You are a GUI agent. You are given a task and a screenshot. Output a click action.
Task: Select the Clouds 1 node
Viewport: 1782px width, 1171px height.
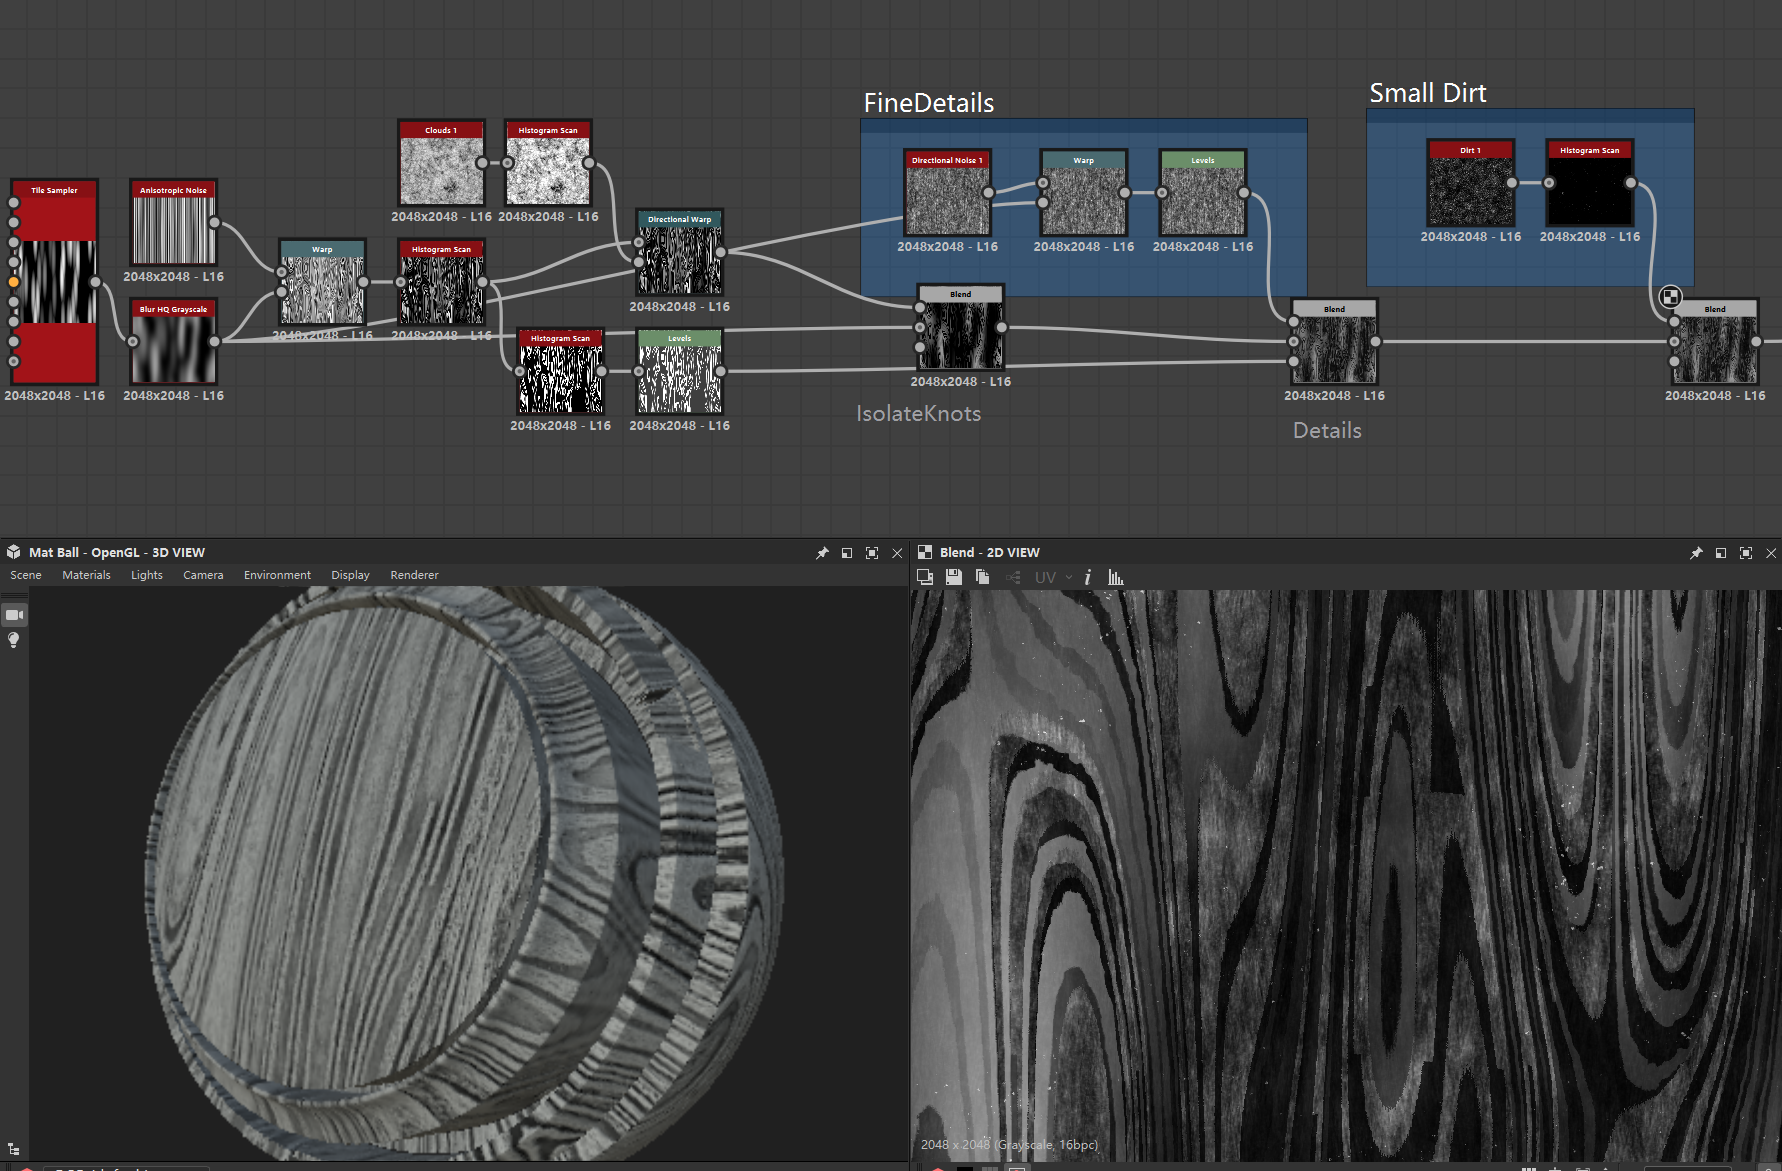pos(441,170)
